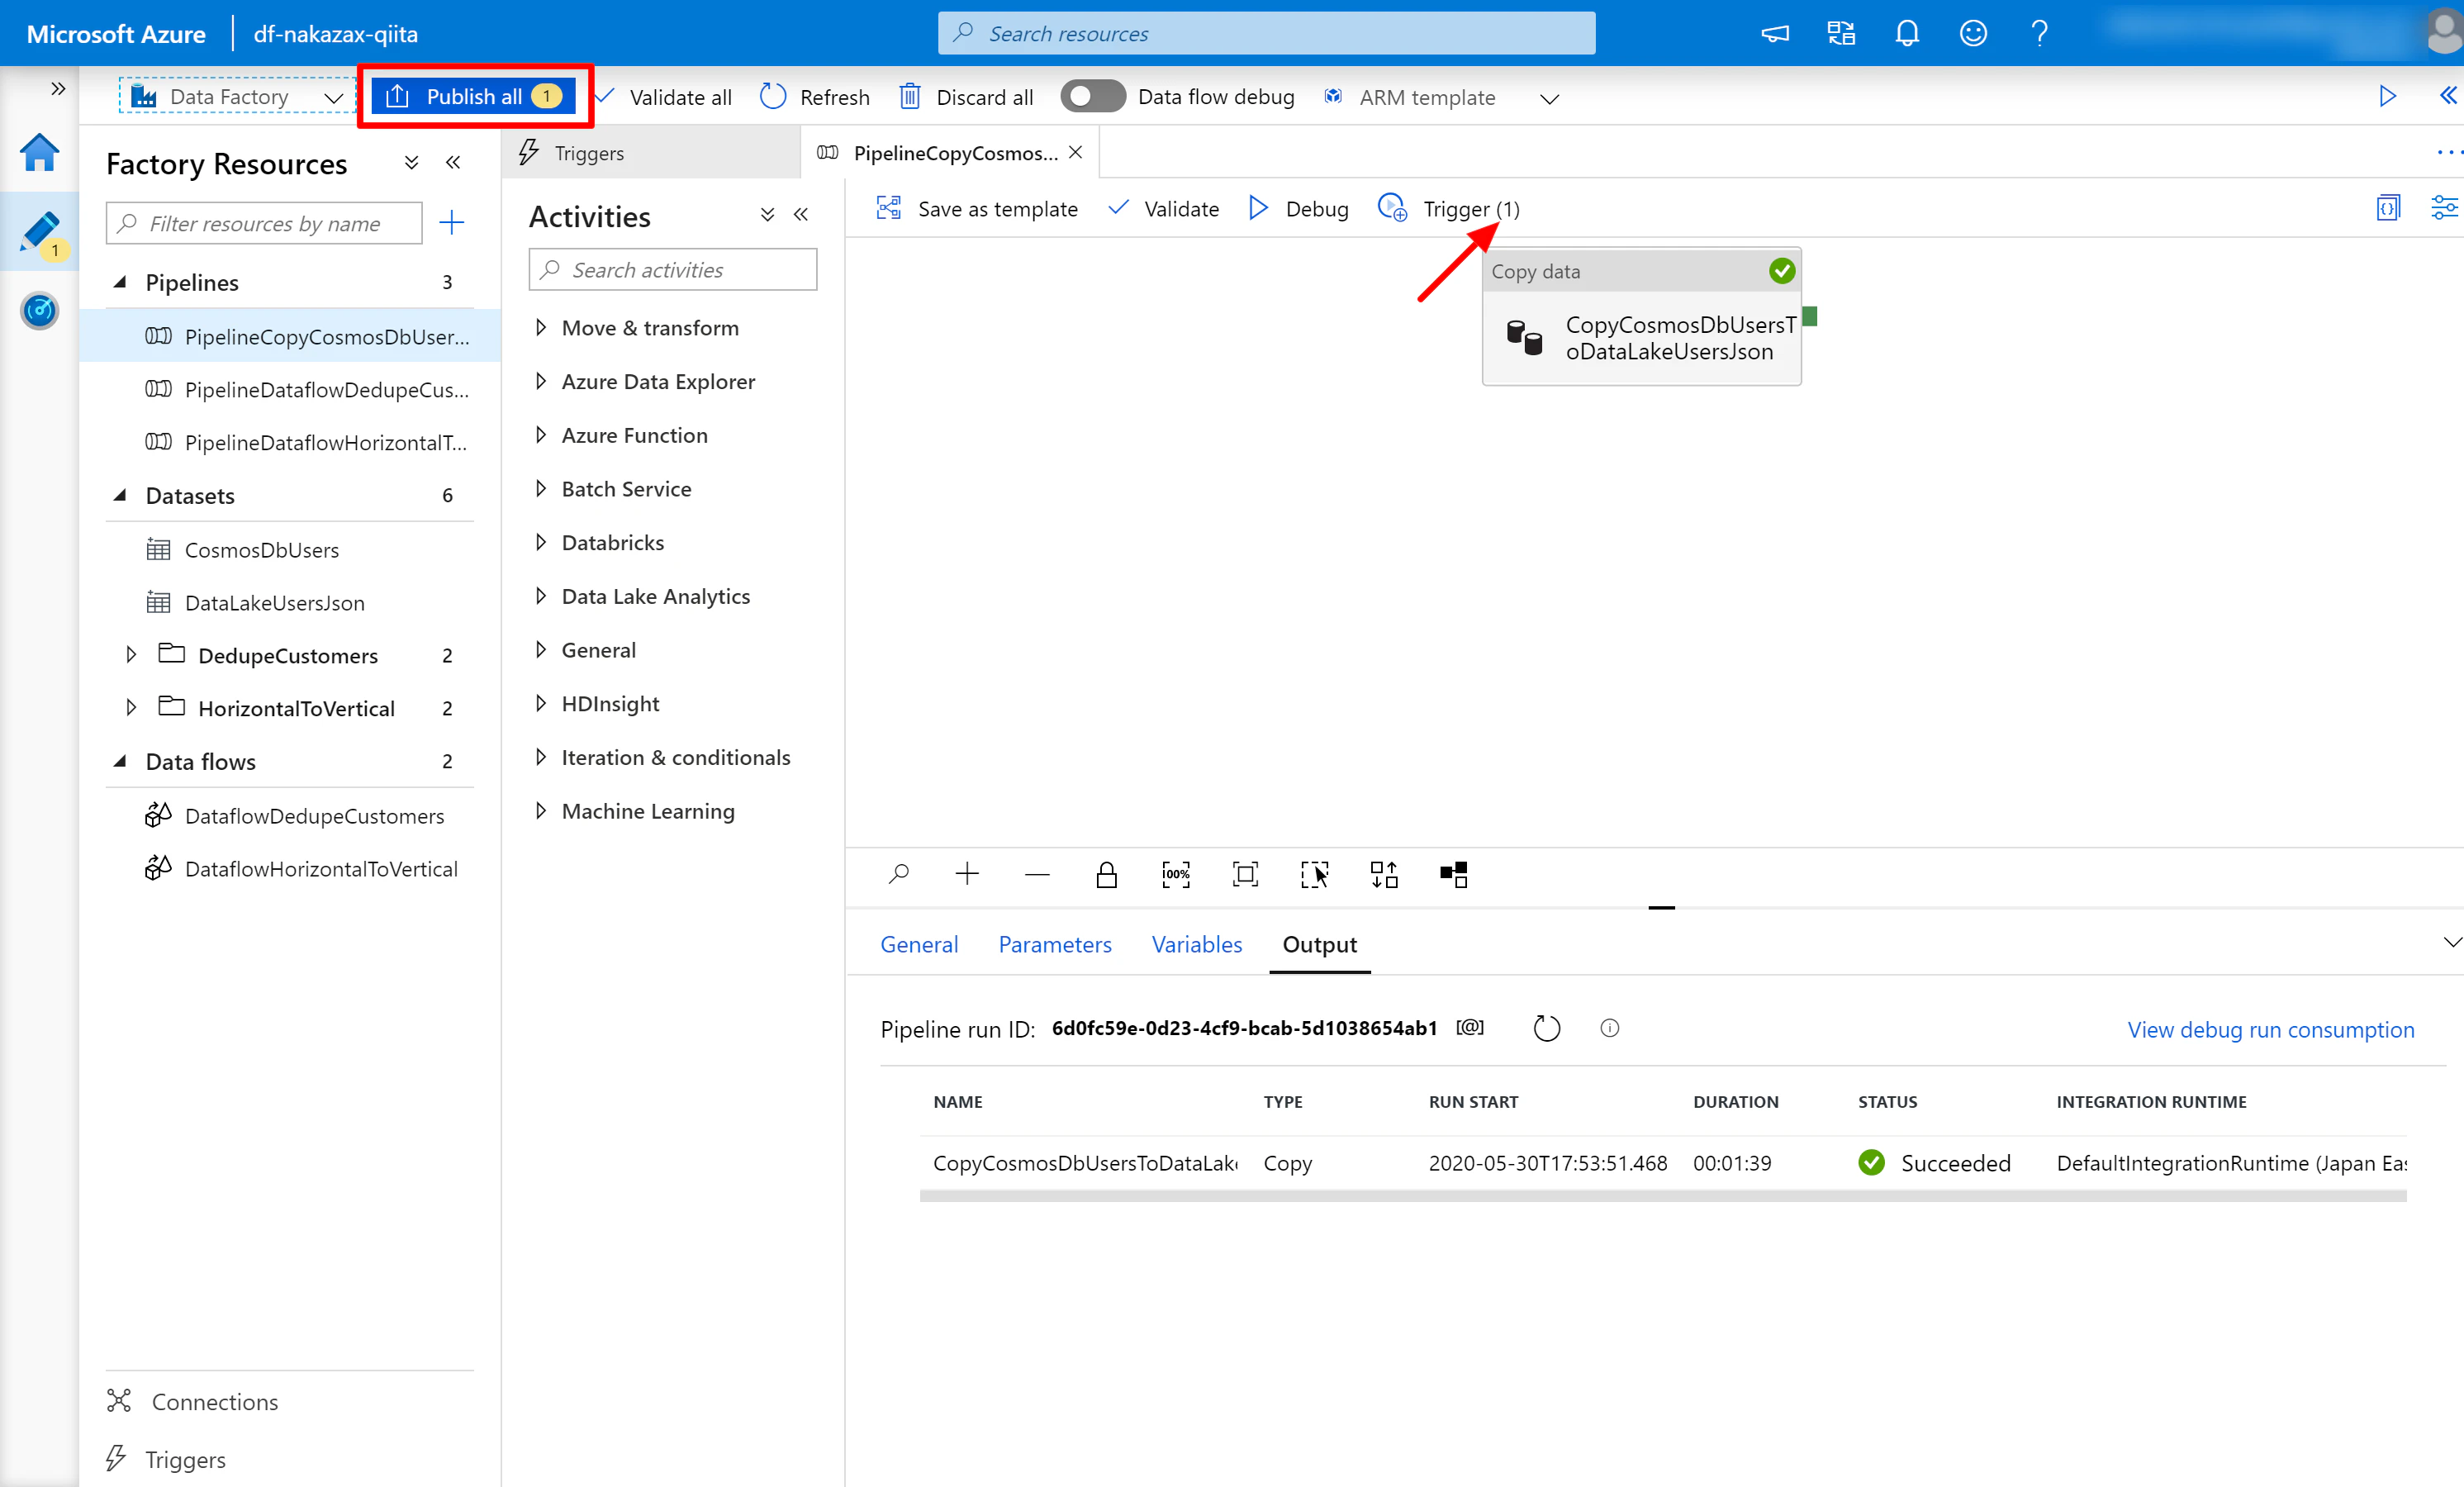Image resolution: width=2464 pixels, height=1487 pixels.
Task: Open the Home icon in left sidebar
Action: point(39,152)
